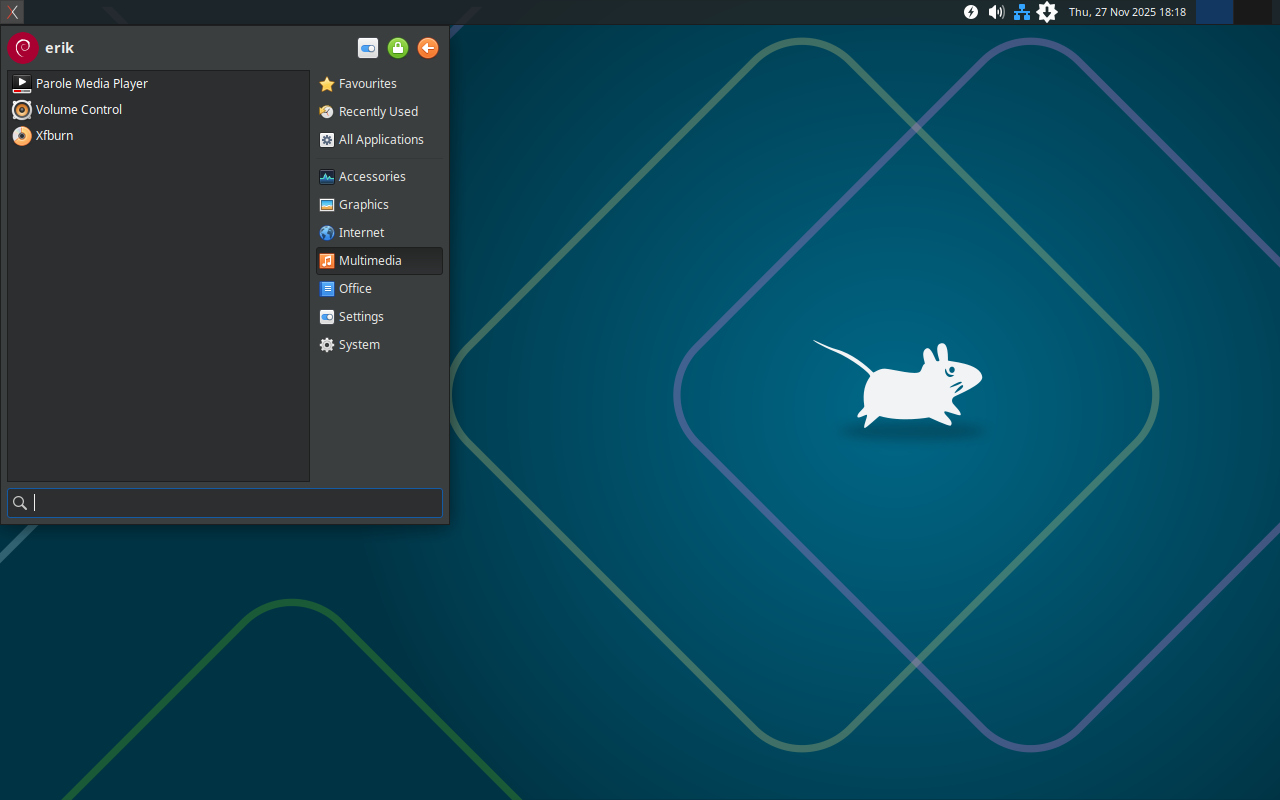The width and height of the screenshot is (1280, 800).
Task: Open All Settings from the Whisker menu
Action: click(x=367, y=48)
